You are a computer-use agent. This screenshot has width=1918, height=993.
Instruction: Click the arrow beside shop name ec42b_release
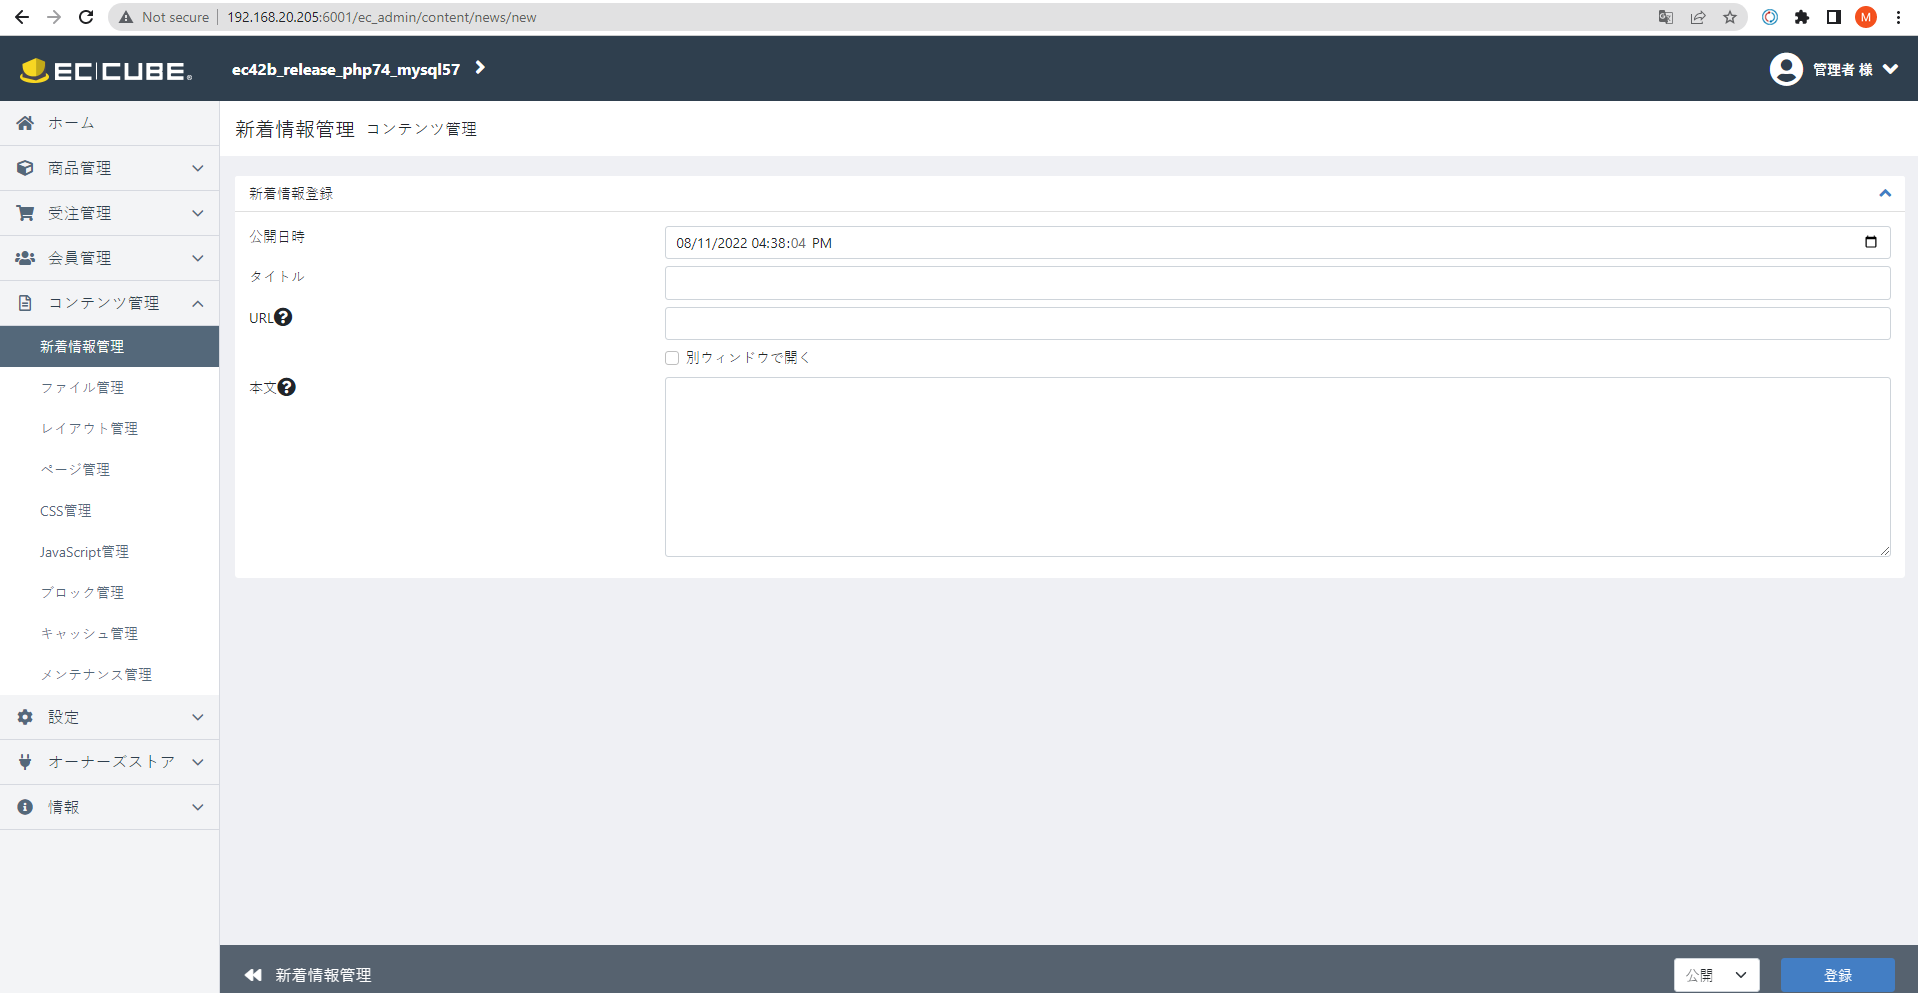pyautogui.click(x=480, y=68)
